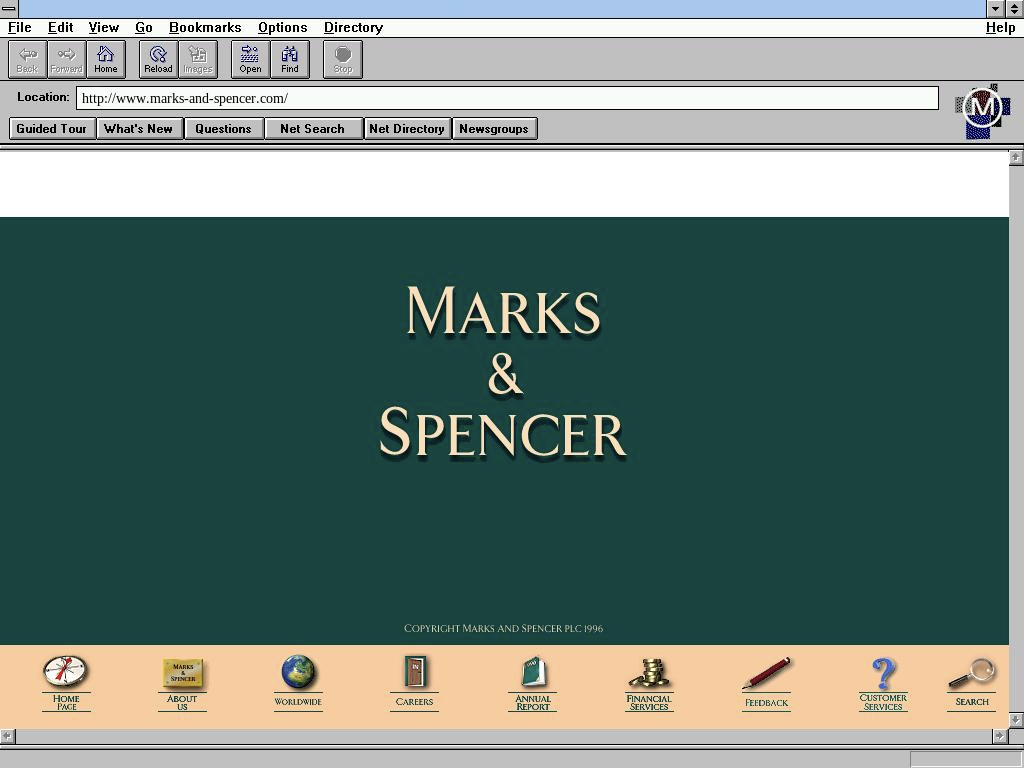The width and height of the screenshot is (1024, 768).
Task: Click the Home toolbar icon
Action: click(x=105, y=59)
